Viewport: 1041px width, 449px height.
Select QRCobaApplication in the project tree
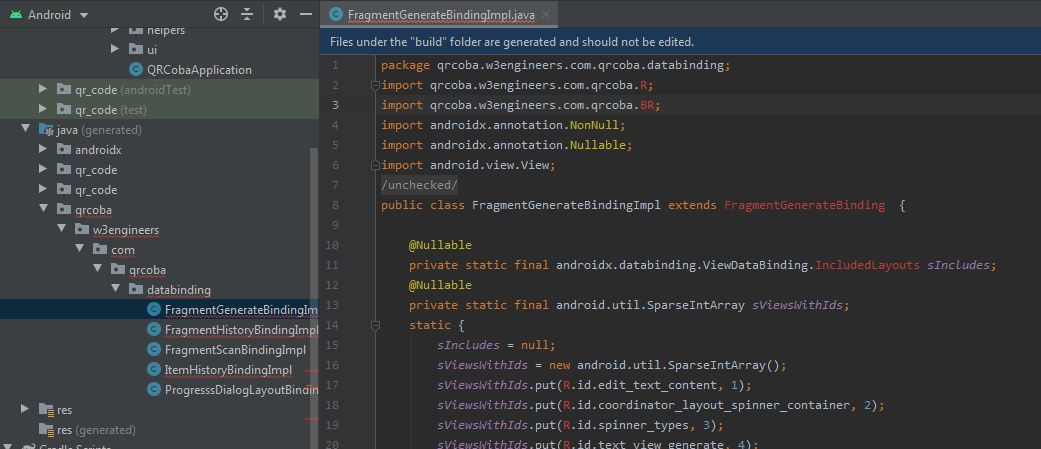click(199, 70)
